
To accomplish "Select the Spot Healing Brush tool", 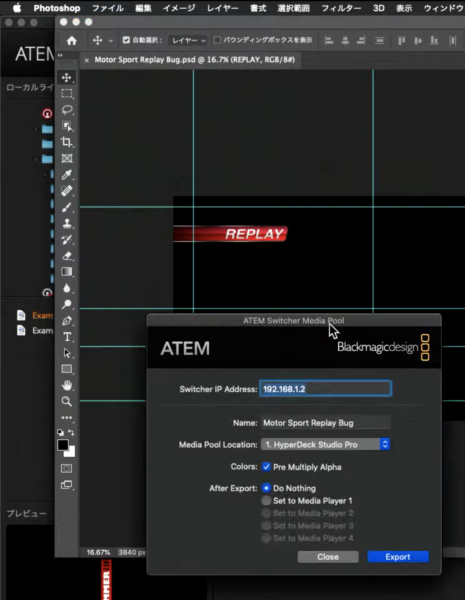I will point(67,191).
